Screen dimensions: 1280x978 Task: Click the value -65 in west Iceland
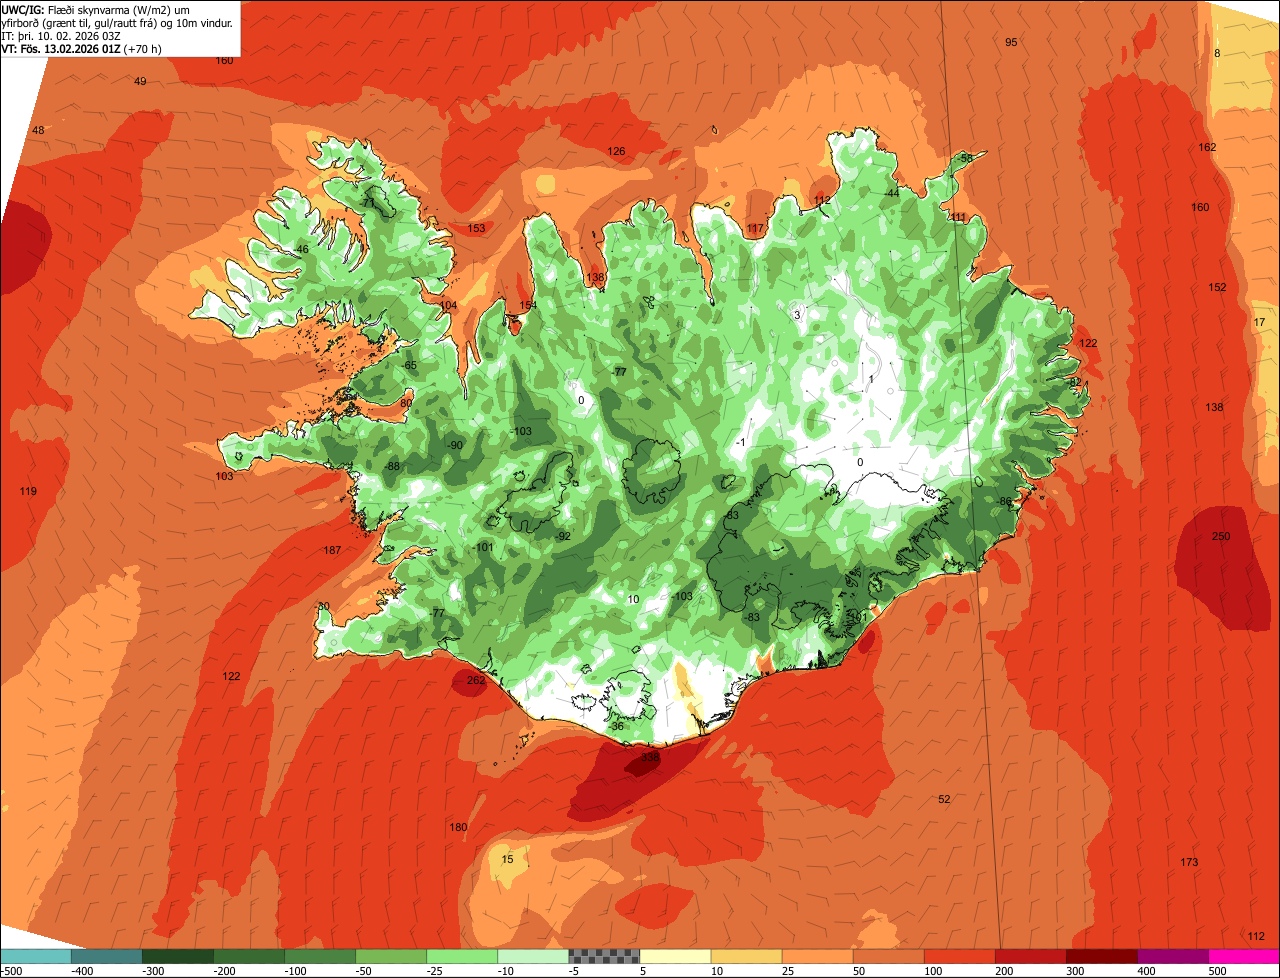point(408,365)
